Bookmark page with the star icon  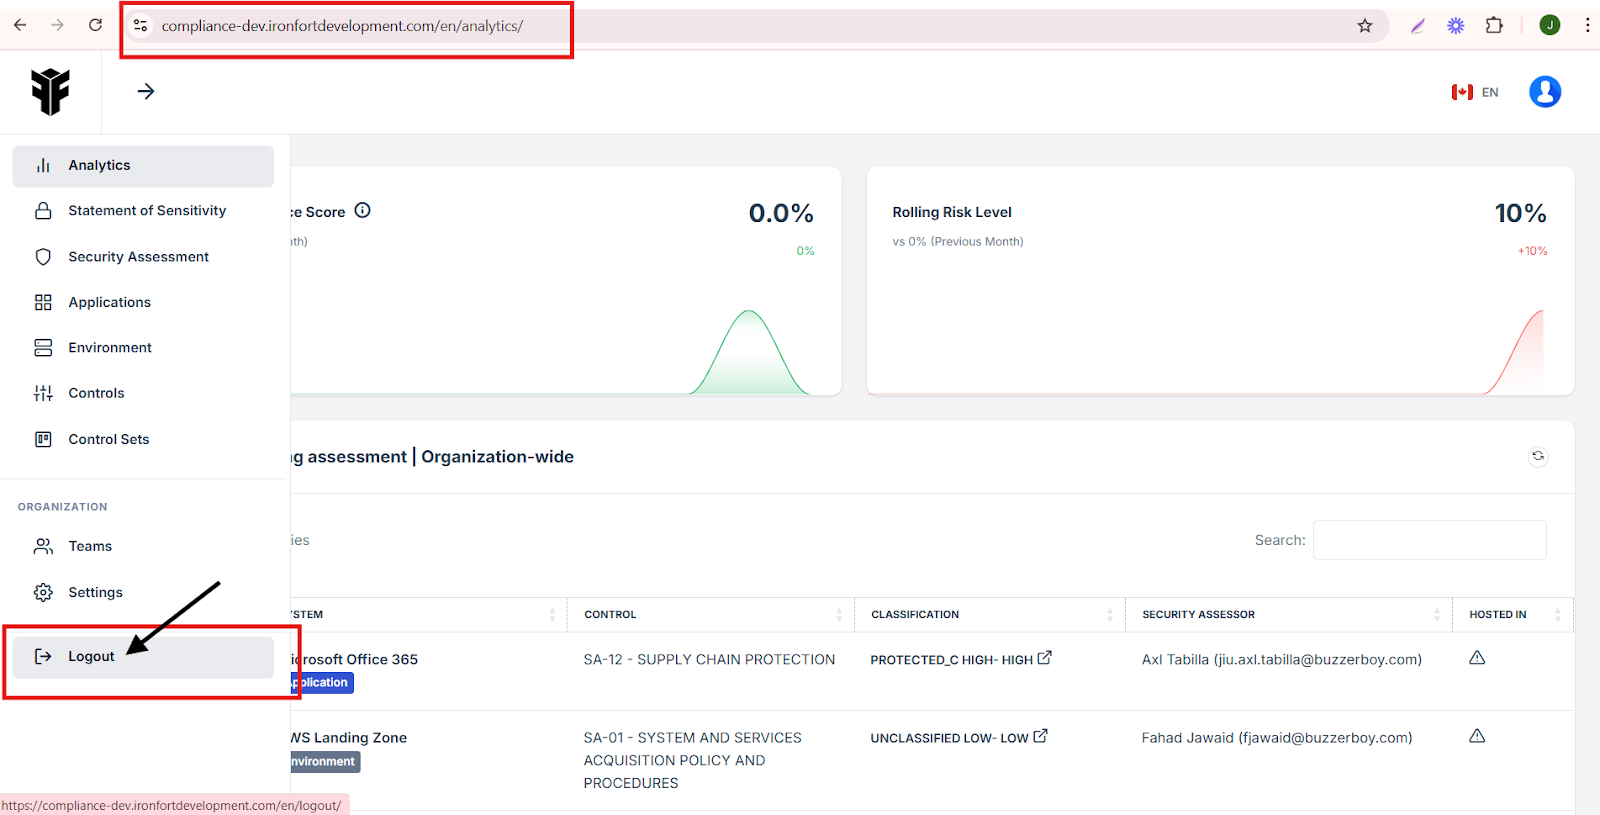point(1365,26)
